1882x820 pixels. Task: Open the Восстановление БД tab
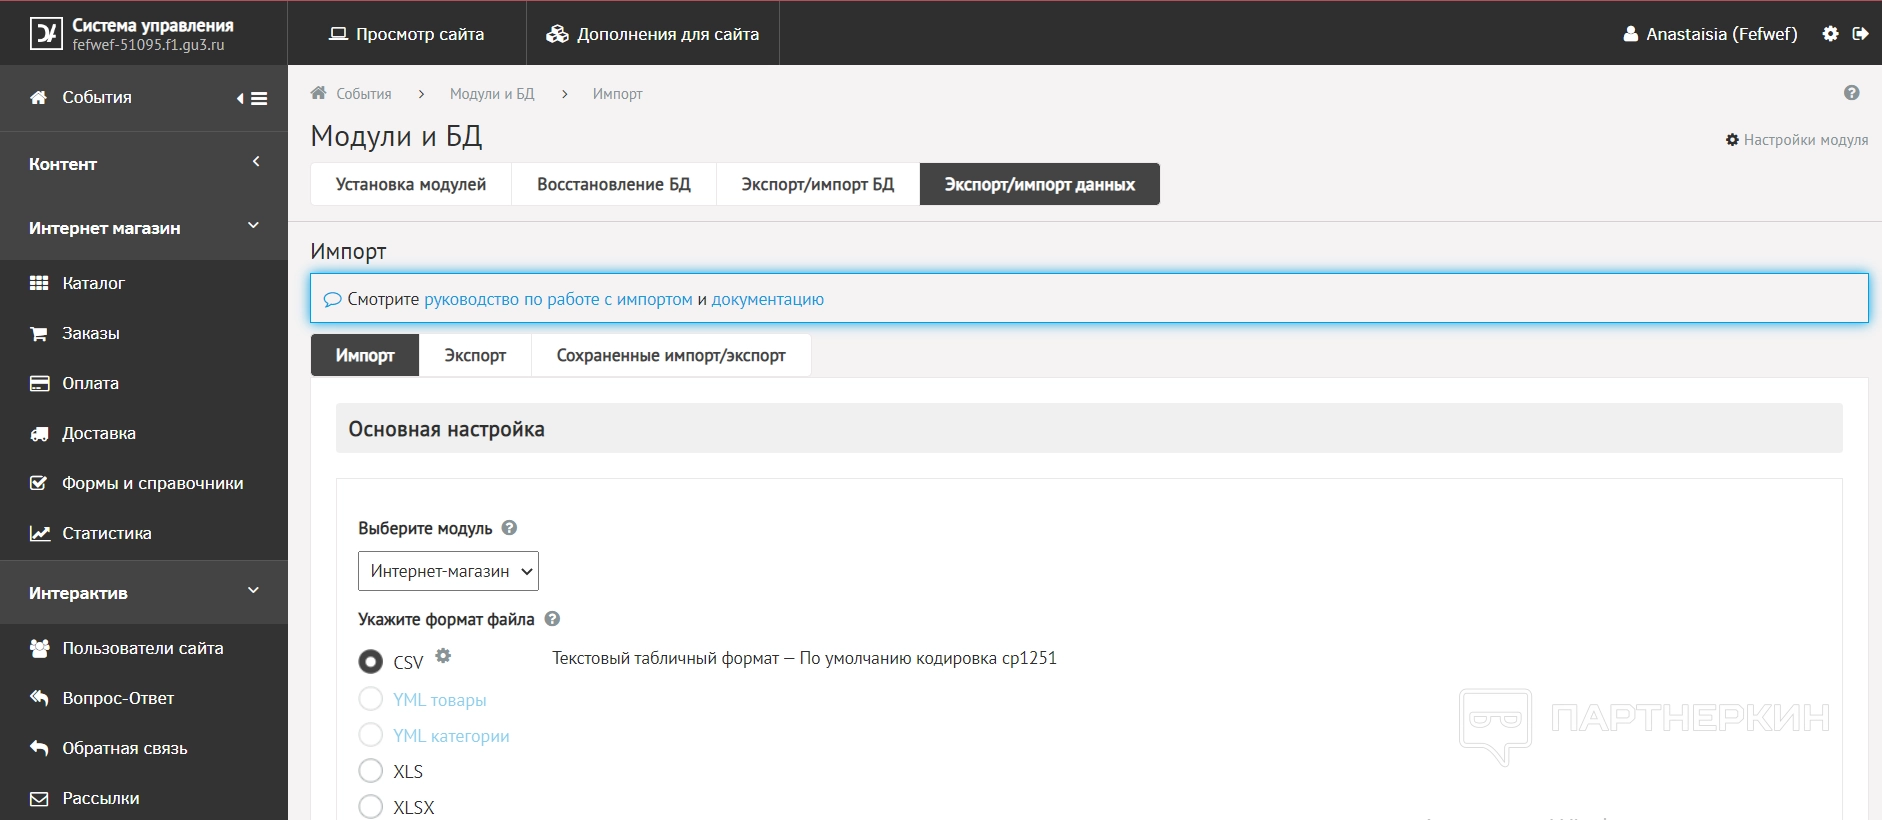(614, 184)
